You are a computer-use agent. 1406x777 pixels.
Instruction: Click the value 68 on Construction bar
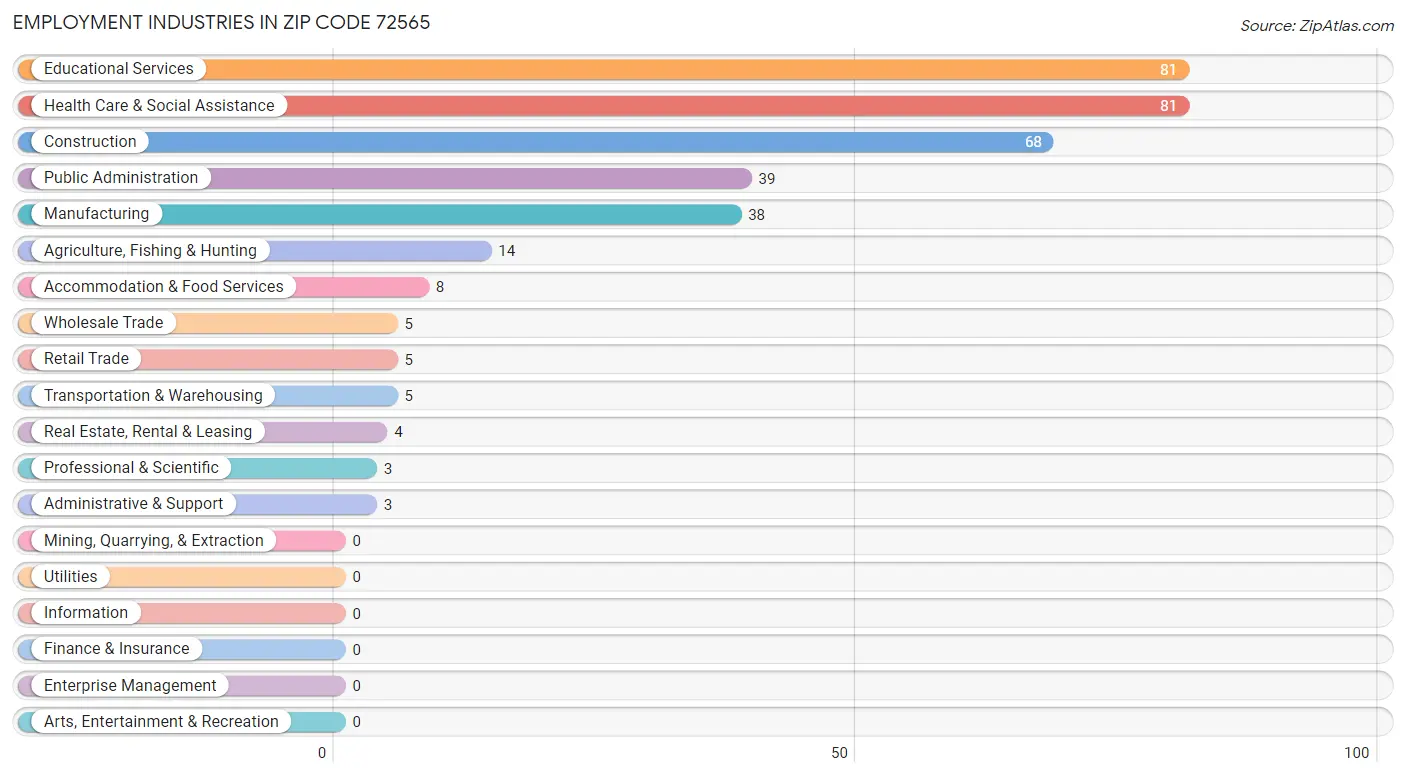pos(1033,142)
